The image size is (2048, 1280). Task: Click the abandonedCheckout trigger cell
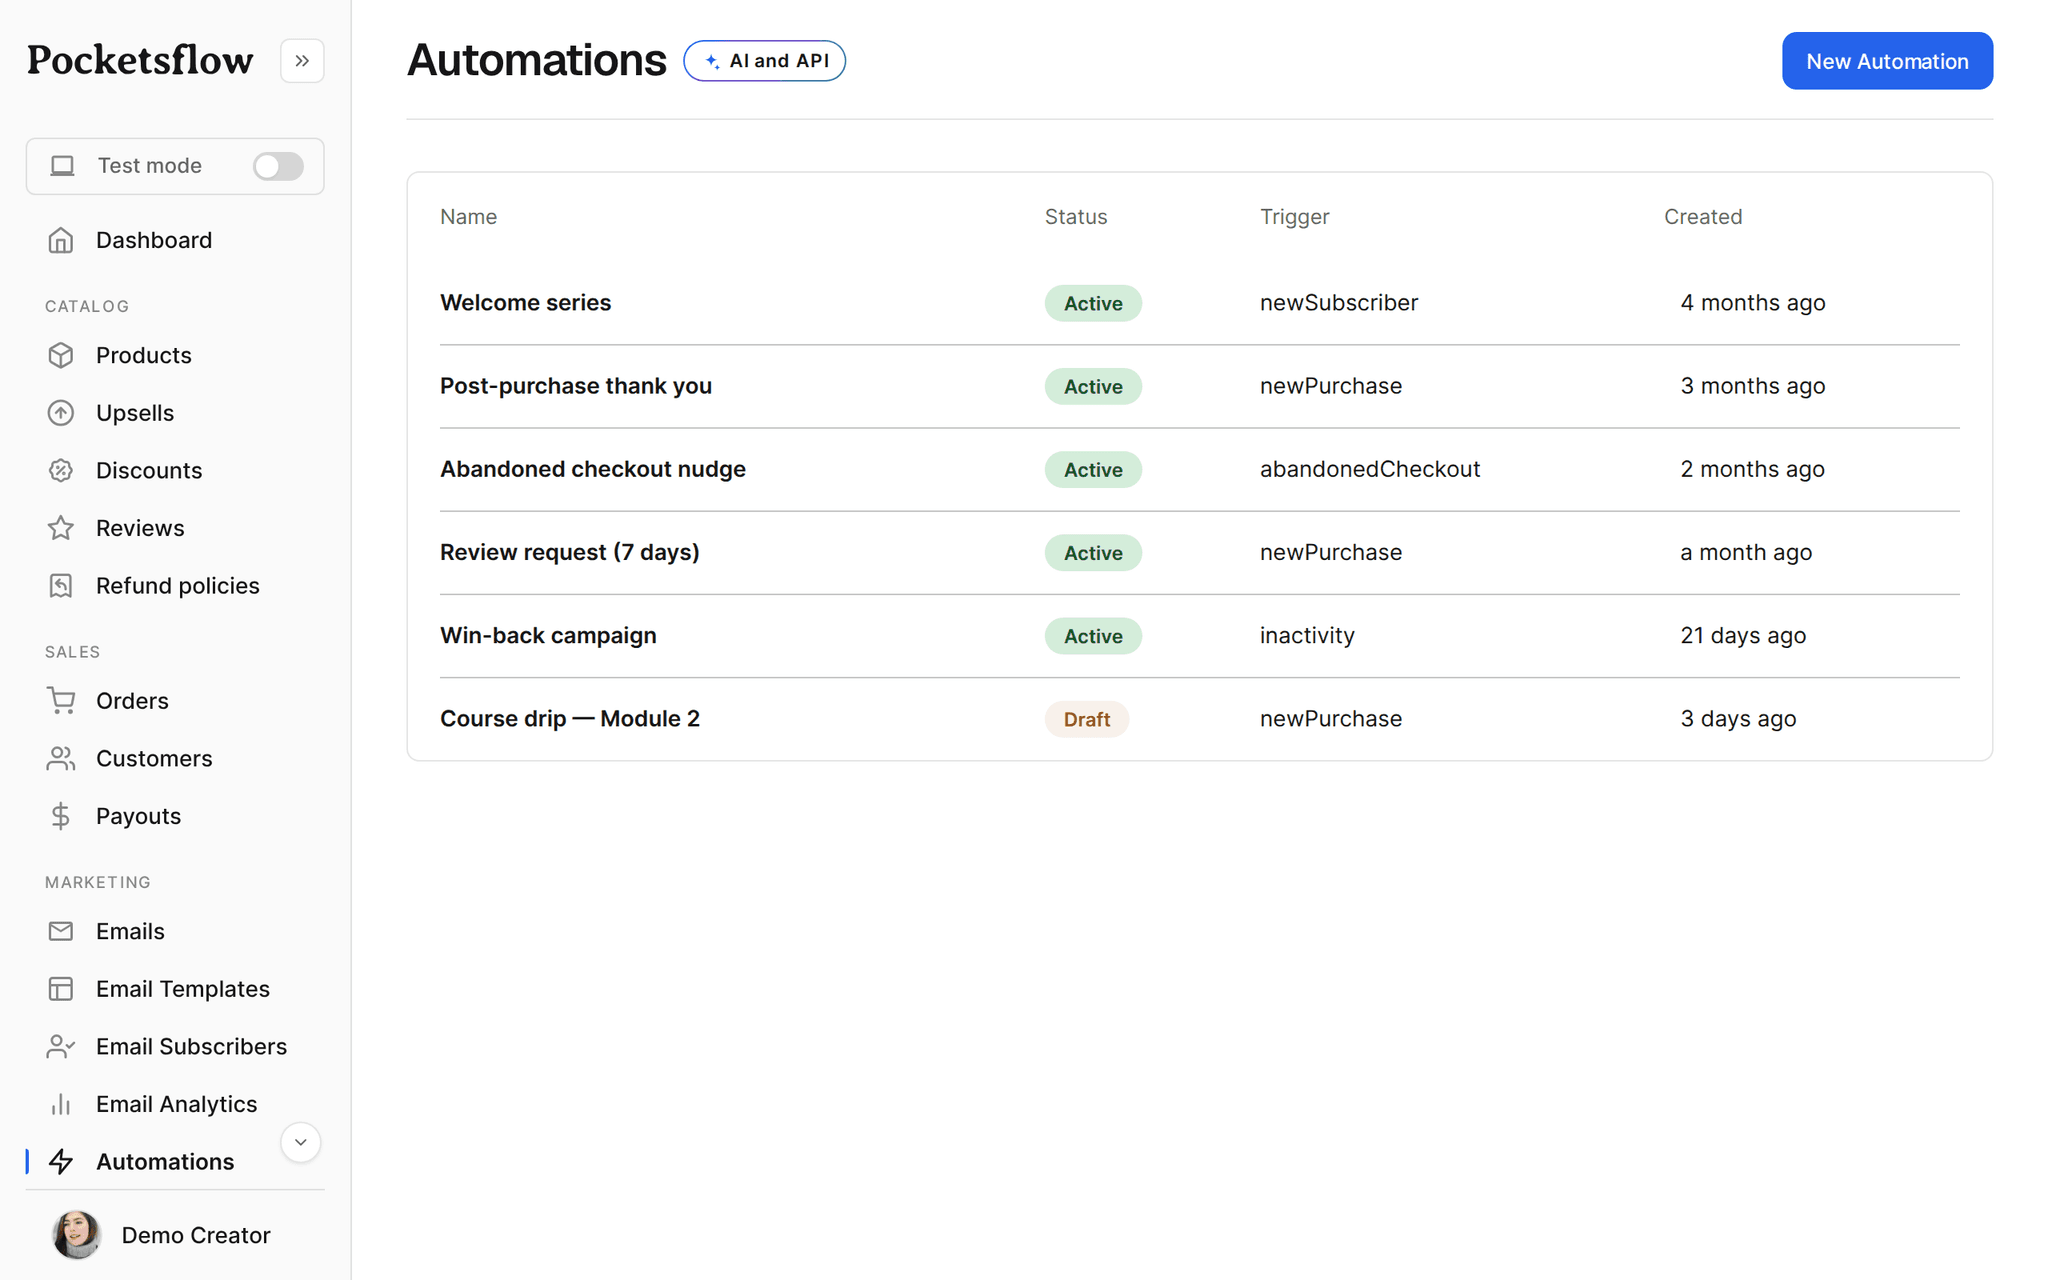tap(1370, 469)
